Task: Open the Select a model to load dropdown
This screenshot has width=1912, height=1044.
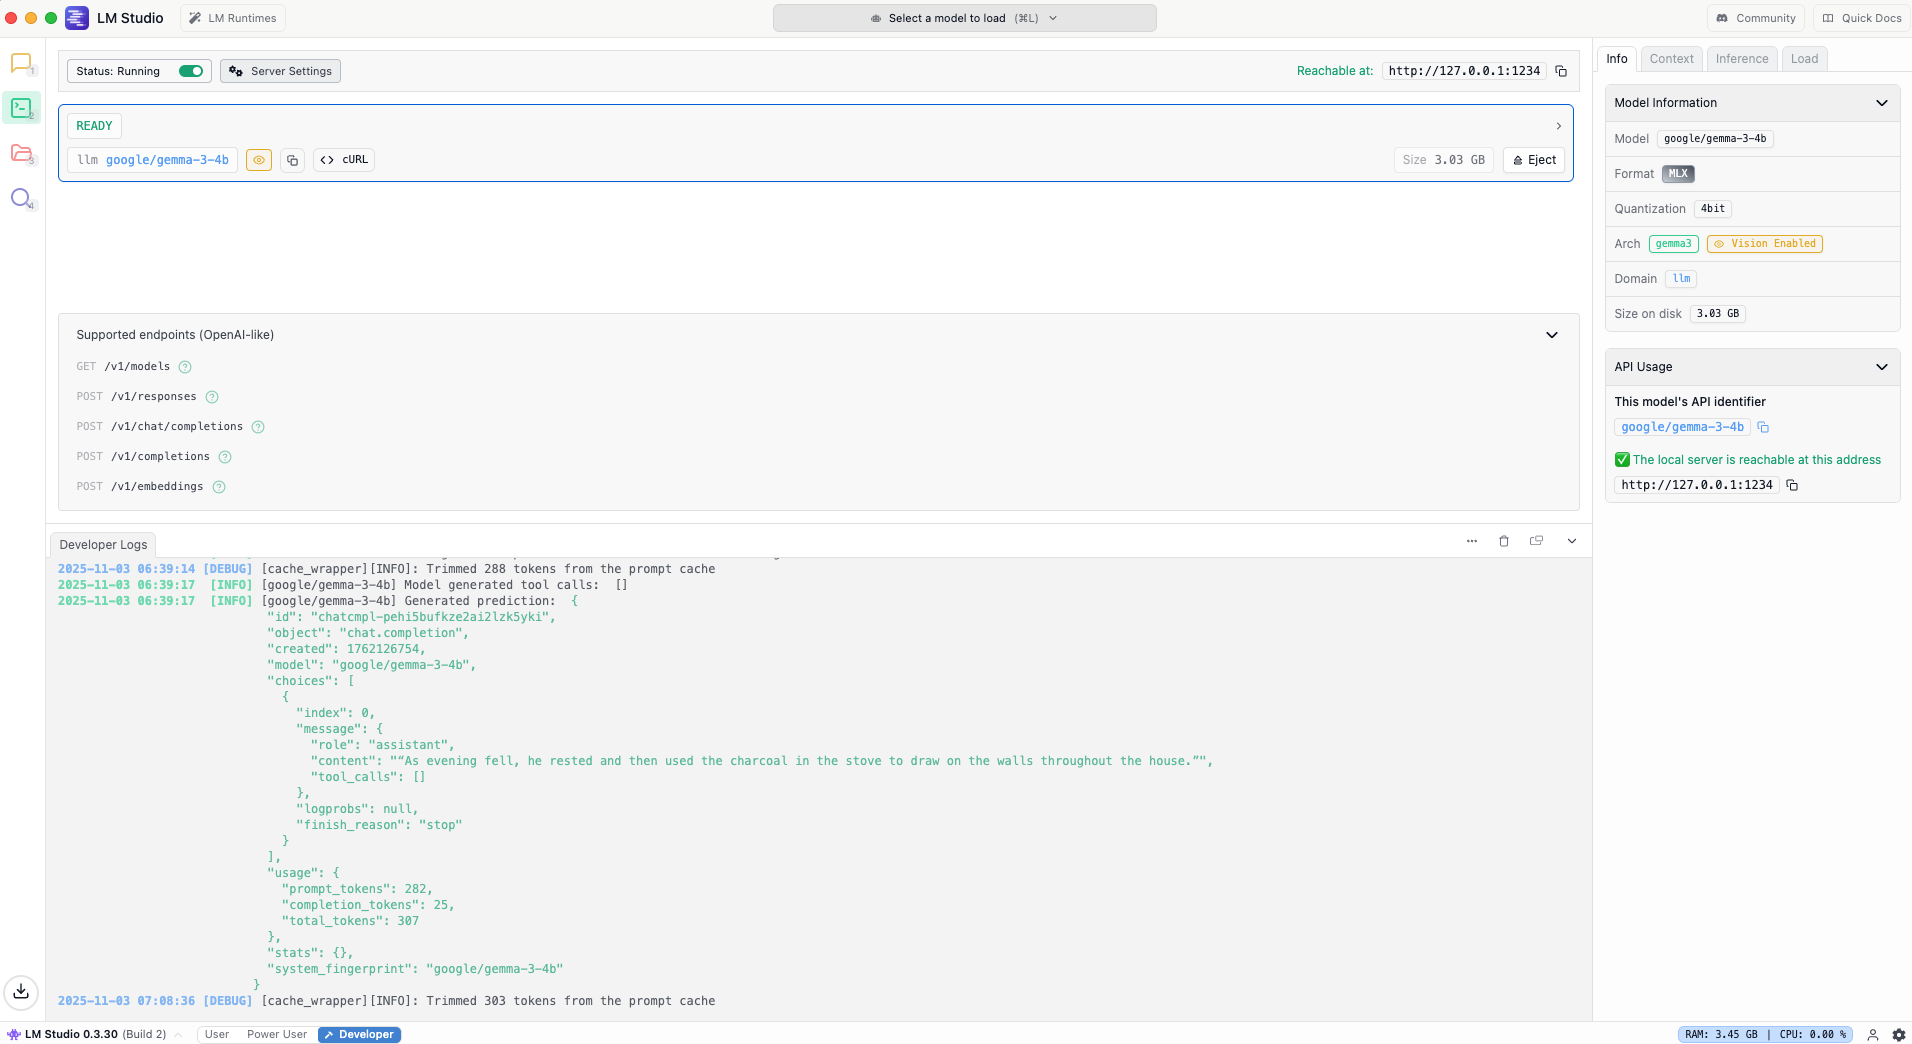Action: click(964, 18)
